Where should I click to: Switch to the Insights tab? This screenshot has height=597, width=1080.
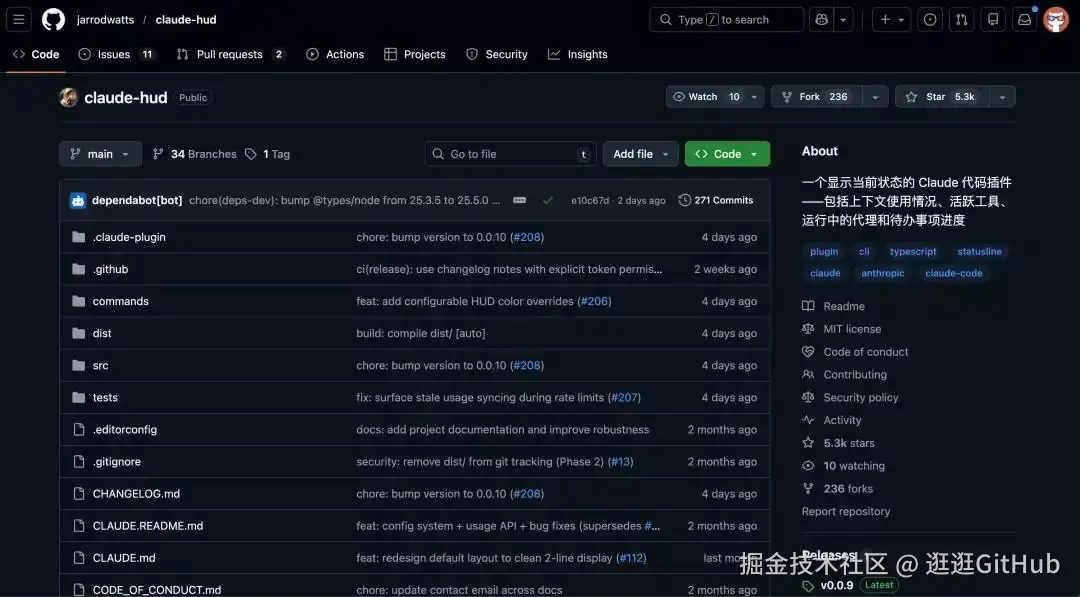point(578,54)
